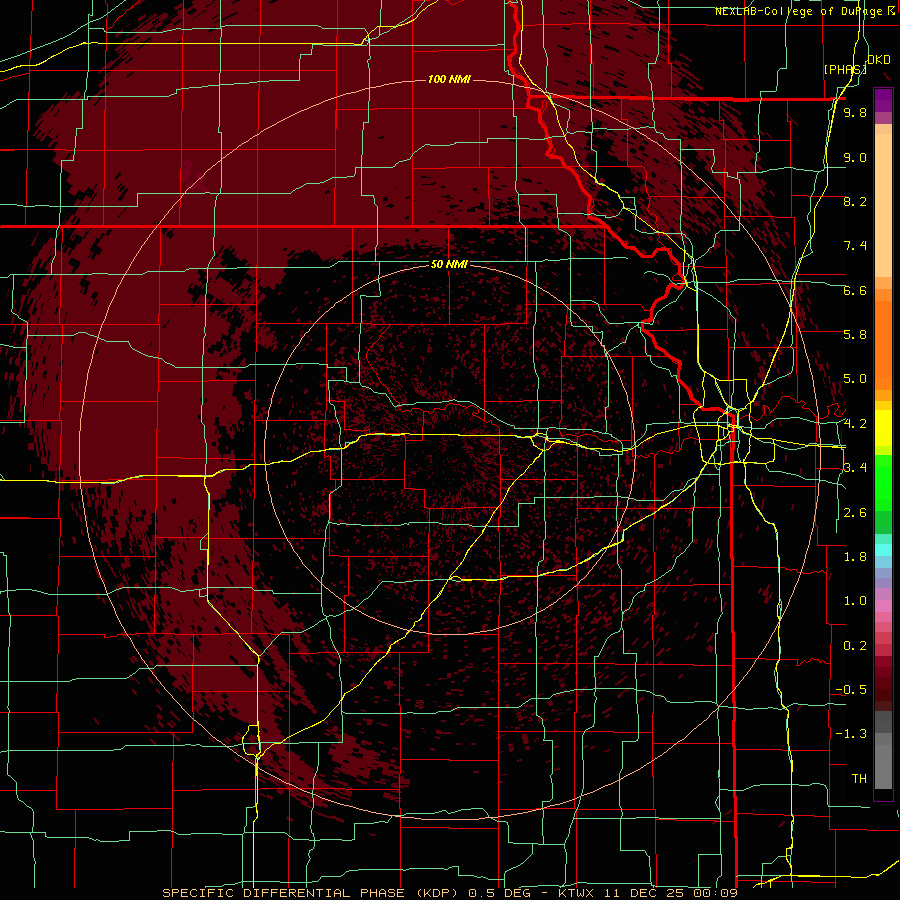Click the SPECIFIC DIFFERENTIAL PHASE (KDP) caption text
The image size is (900, 900).
tap(312, 893)
